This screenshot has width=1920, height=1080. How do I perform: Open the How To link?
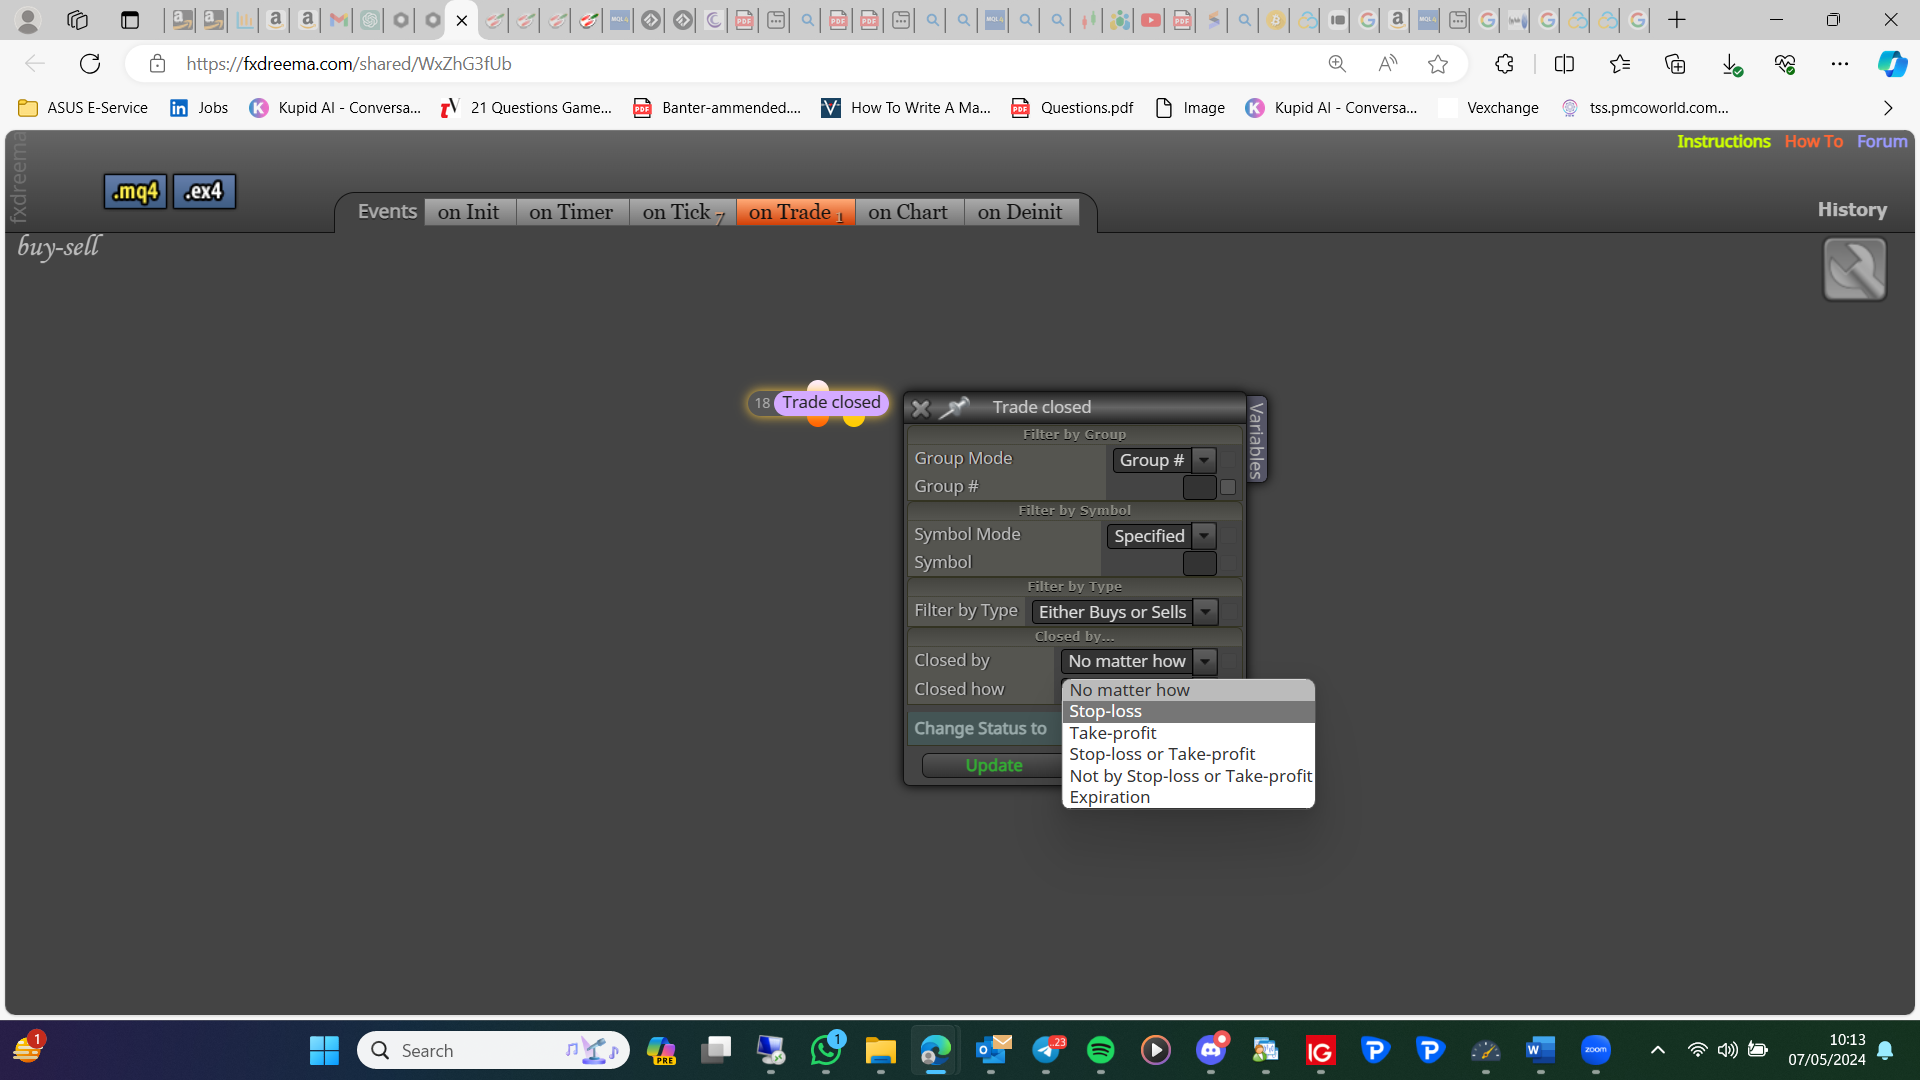tap(1813, 141)
